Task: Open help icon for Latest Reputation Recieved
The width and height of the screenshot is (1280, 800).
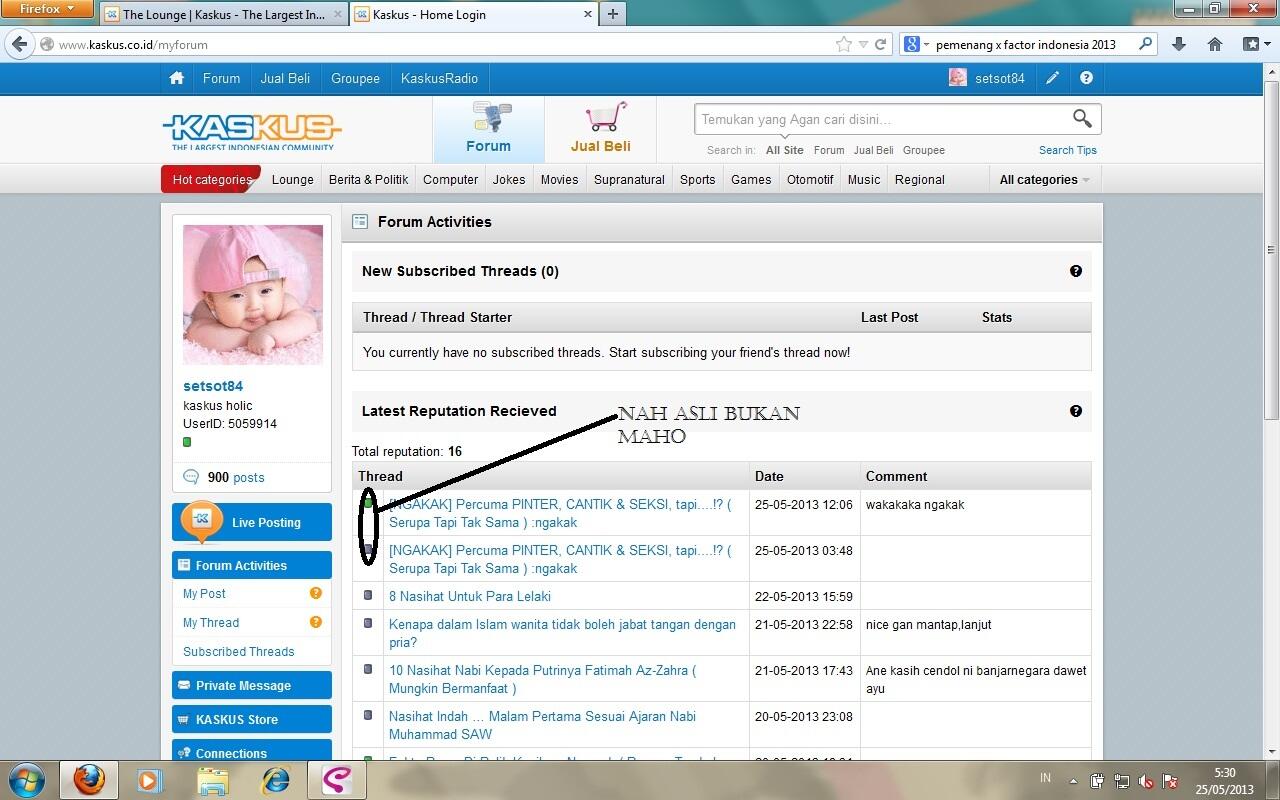Action: 1076,411
